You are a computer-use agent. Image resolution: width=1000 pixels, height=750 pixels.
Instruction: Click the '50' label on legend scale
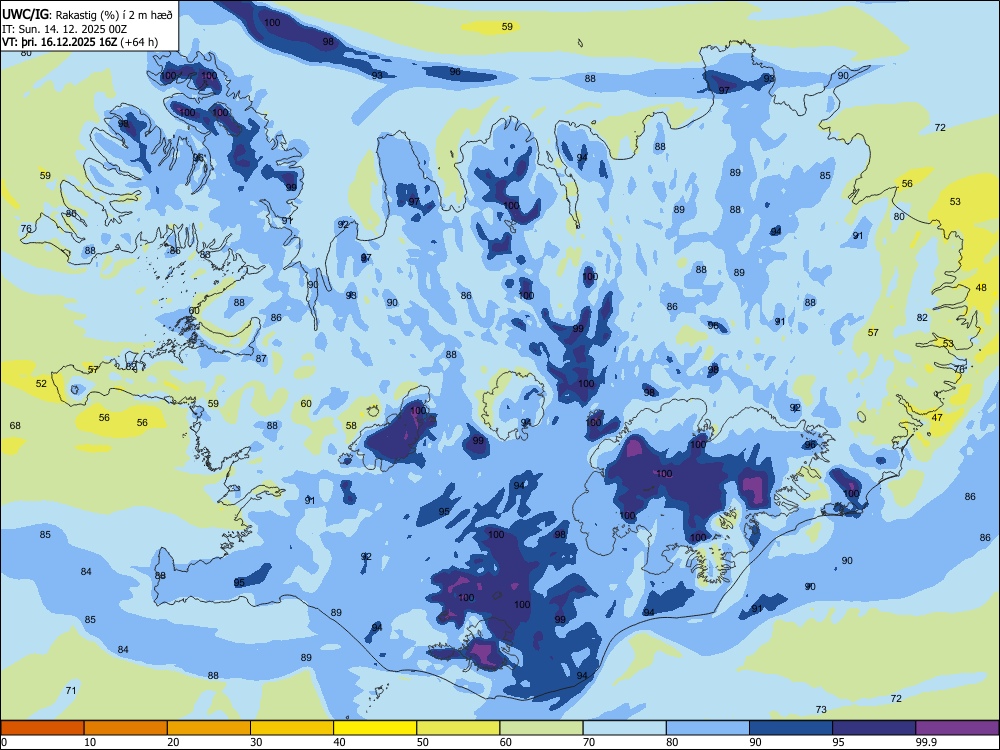pos(423,742)
